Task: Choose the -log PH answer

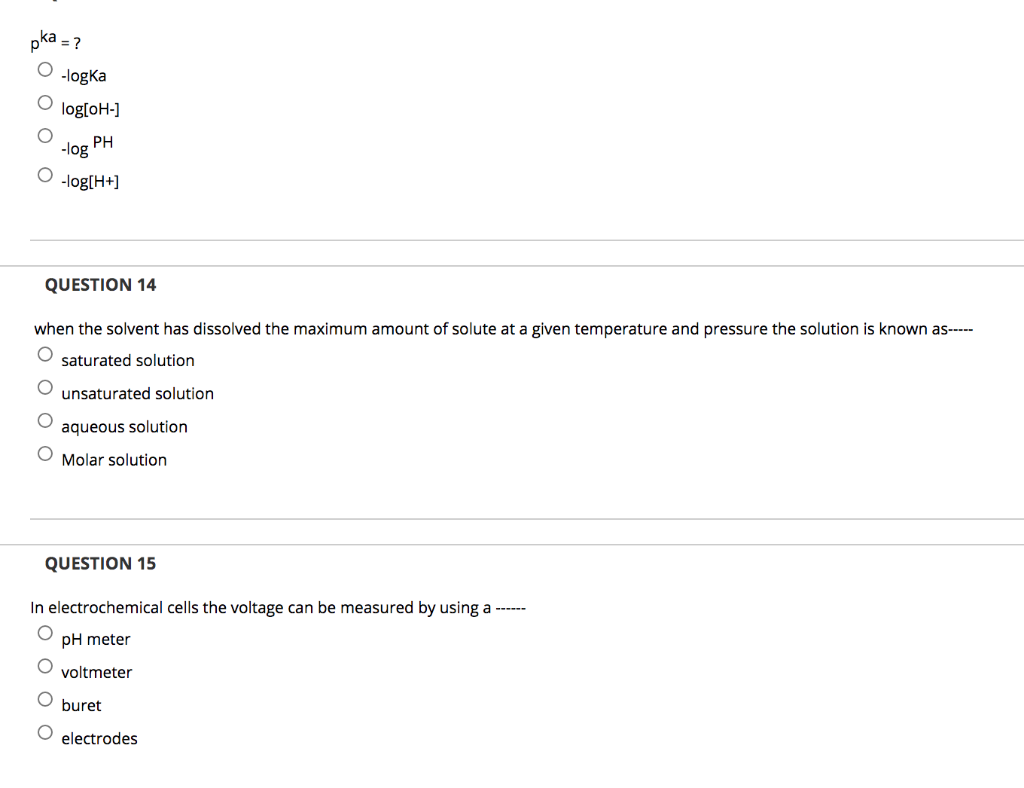Action: coord(45,135)
